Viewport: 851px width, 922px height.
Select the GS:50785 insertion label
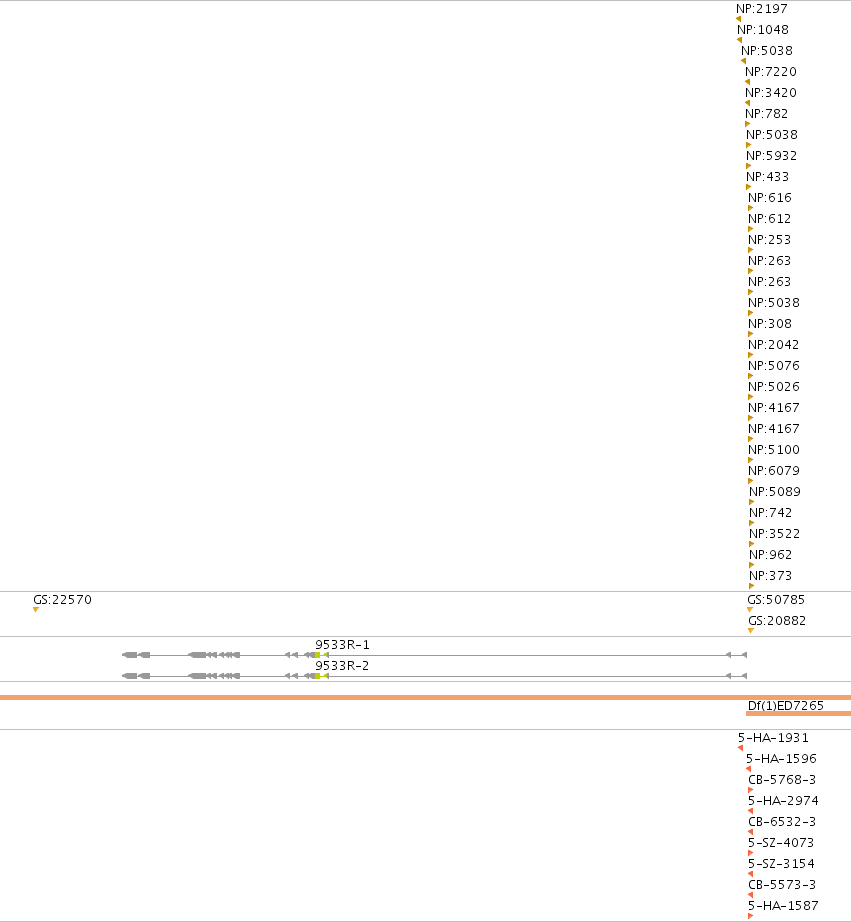click(776, 600)
